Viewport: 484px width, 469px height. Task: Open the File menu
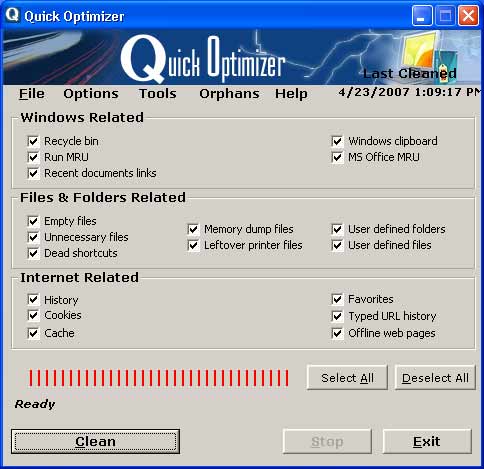pyautogui.click(x=32, y=94)
